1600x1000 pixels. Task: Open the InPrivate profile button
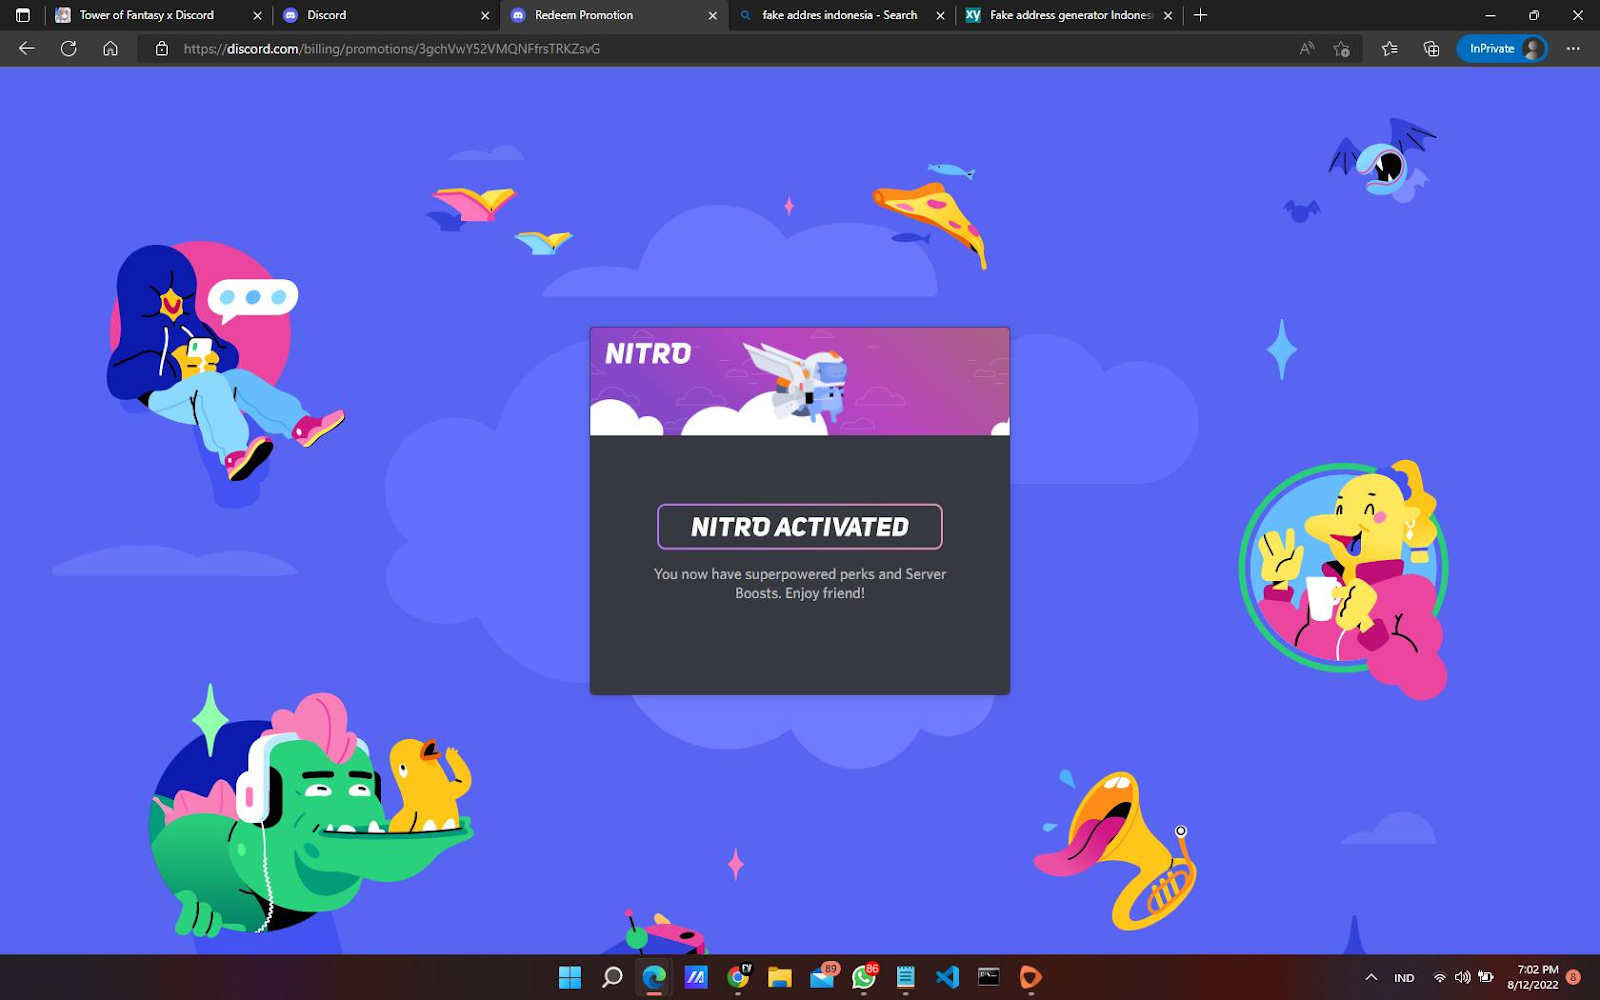click(x=1501, y=48)
